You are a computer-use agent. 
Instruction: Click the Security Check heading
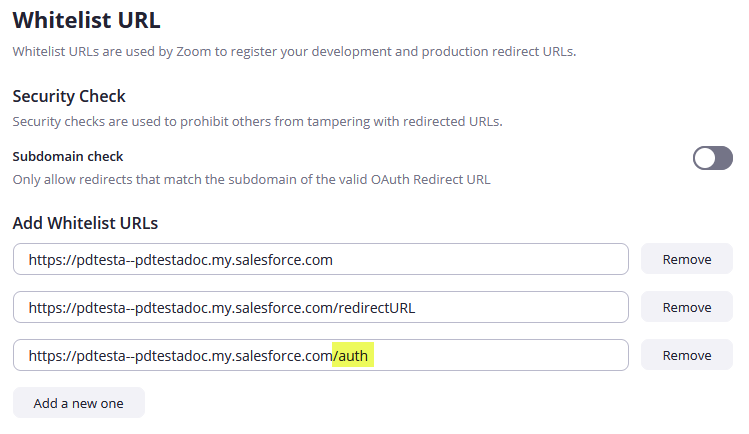pos(69,97)
